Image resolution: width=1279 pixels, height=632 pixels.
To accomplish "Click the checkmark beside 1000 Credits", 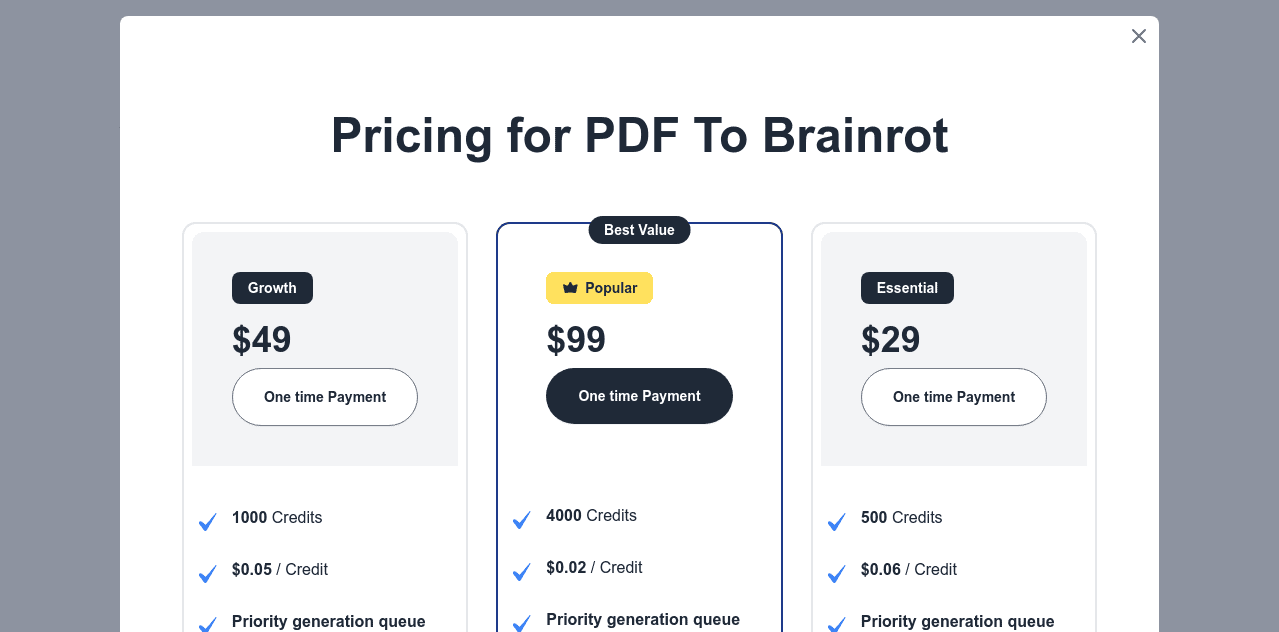I will tap(207, 521).
